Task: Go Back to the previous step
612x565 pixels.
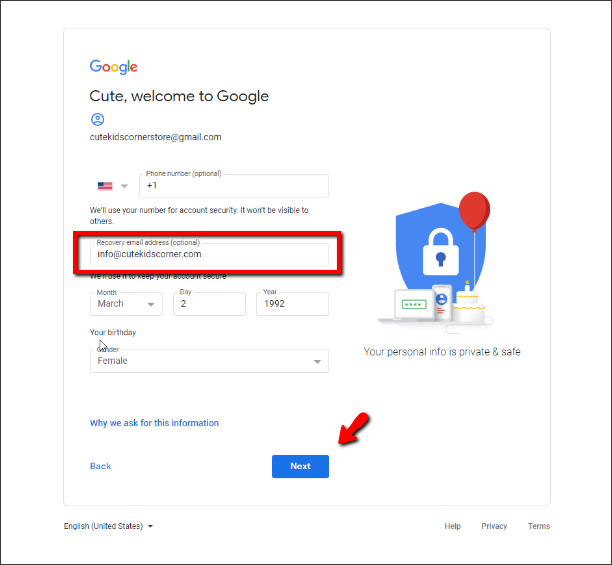Action: 100,466
